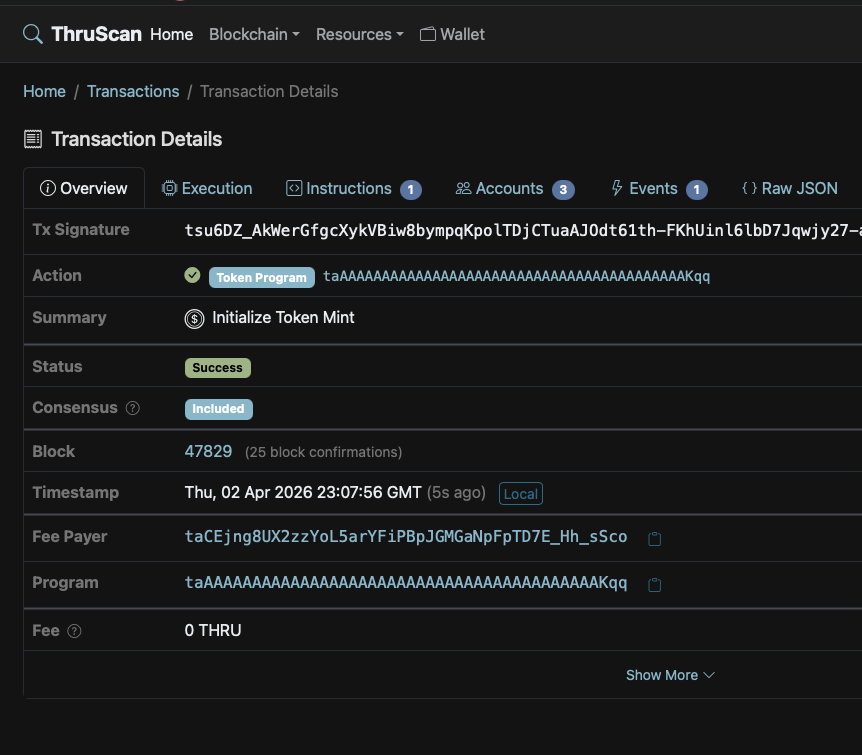862x755 pixels.
Task: Switch to the Execution tab
Action: click(x=207, y=188)
